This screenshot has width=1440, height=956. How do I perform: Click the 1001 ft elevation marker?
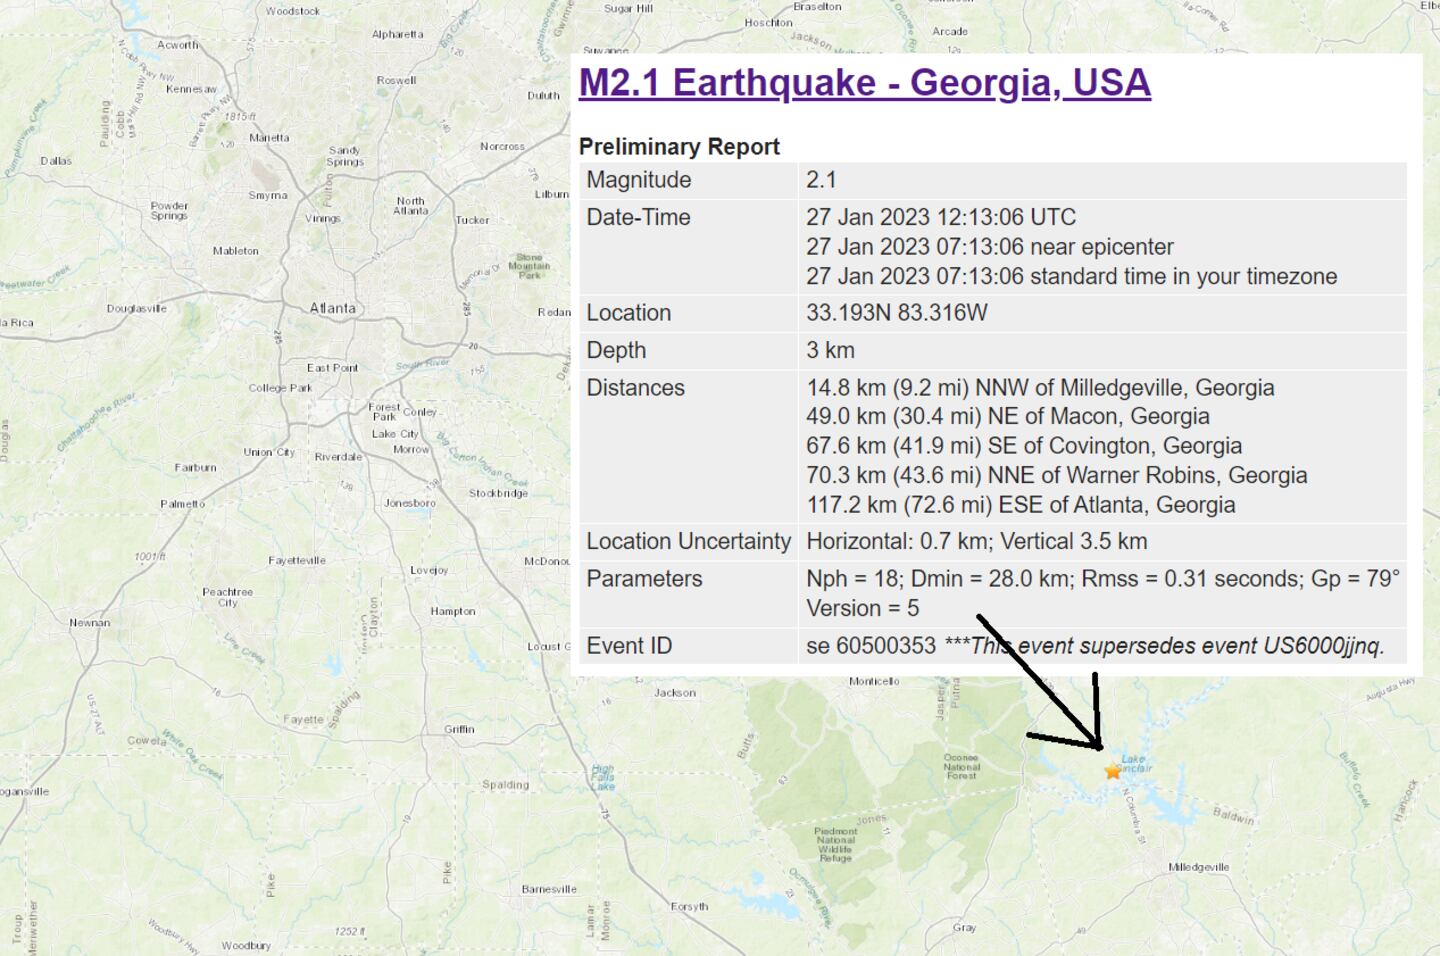point(150,556)
